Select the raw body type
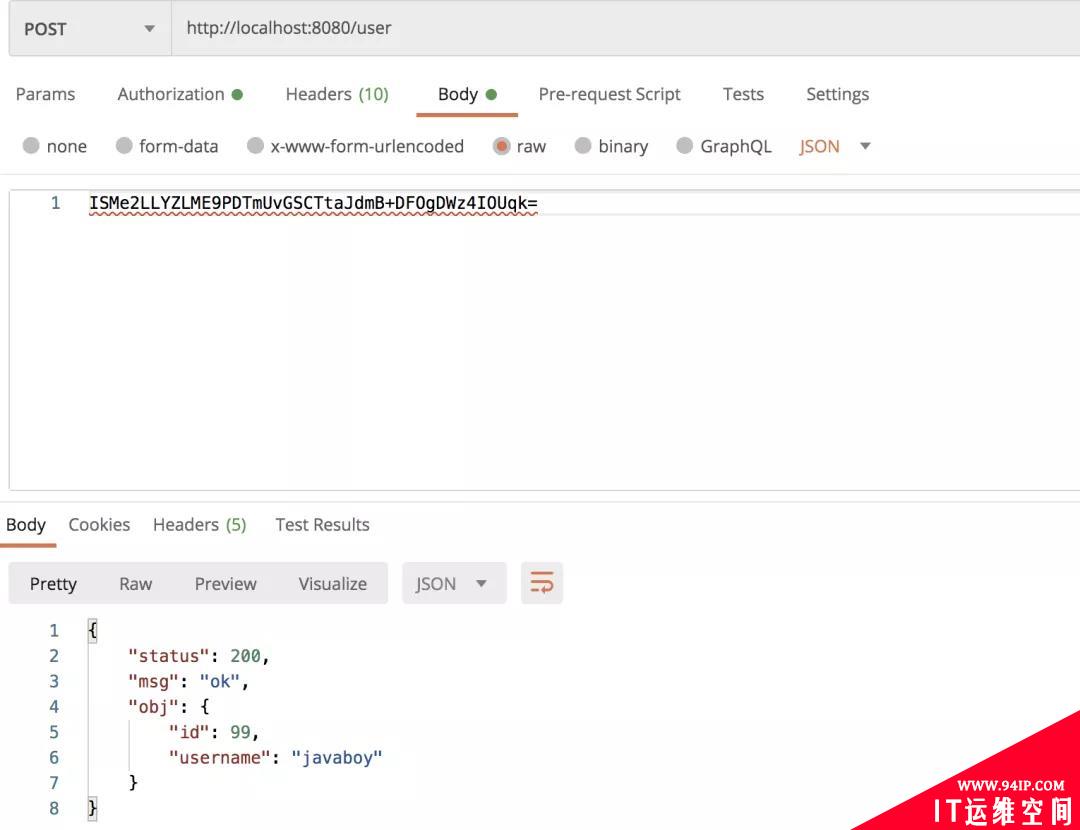 point(501,146)
